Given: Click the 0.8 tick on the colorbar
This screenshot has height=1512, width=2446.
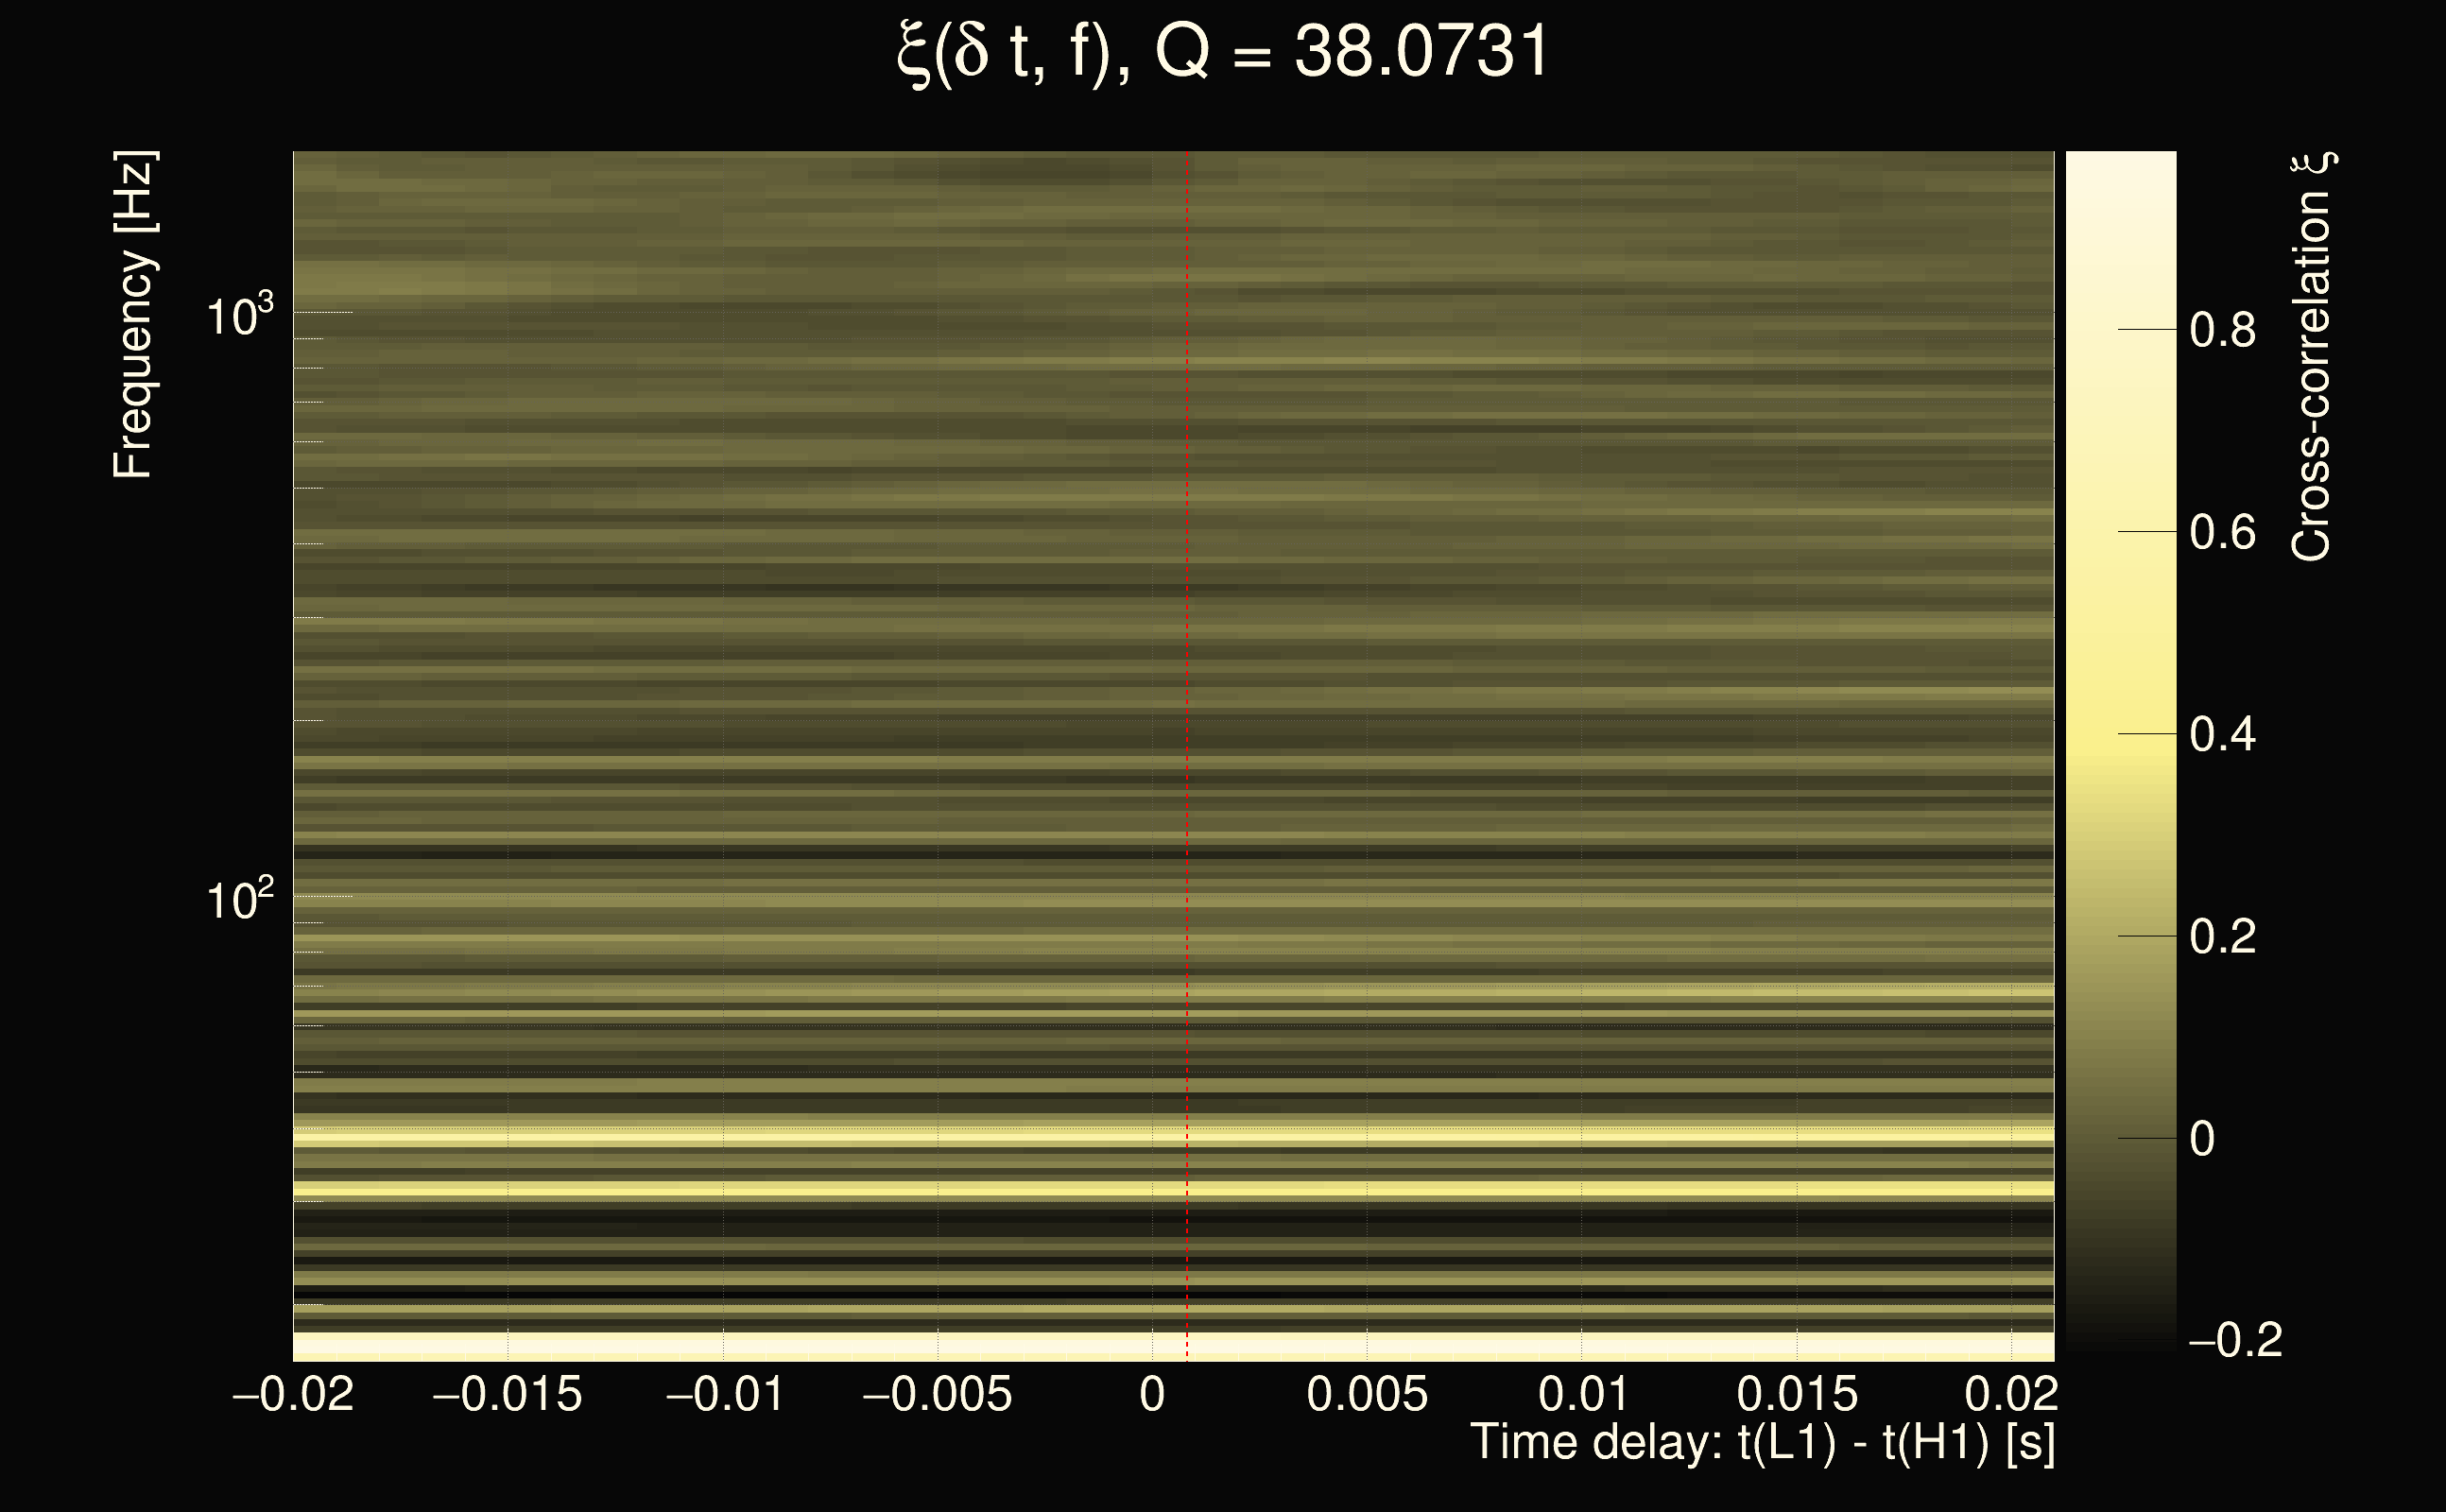Looking at the screenshot, I should pyautogui.click(x=2222, y=330).
